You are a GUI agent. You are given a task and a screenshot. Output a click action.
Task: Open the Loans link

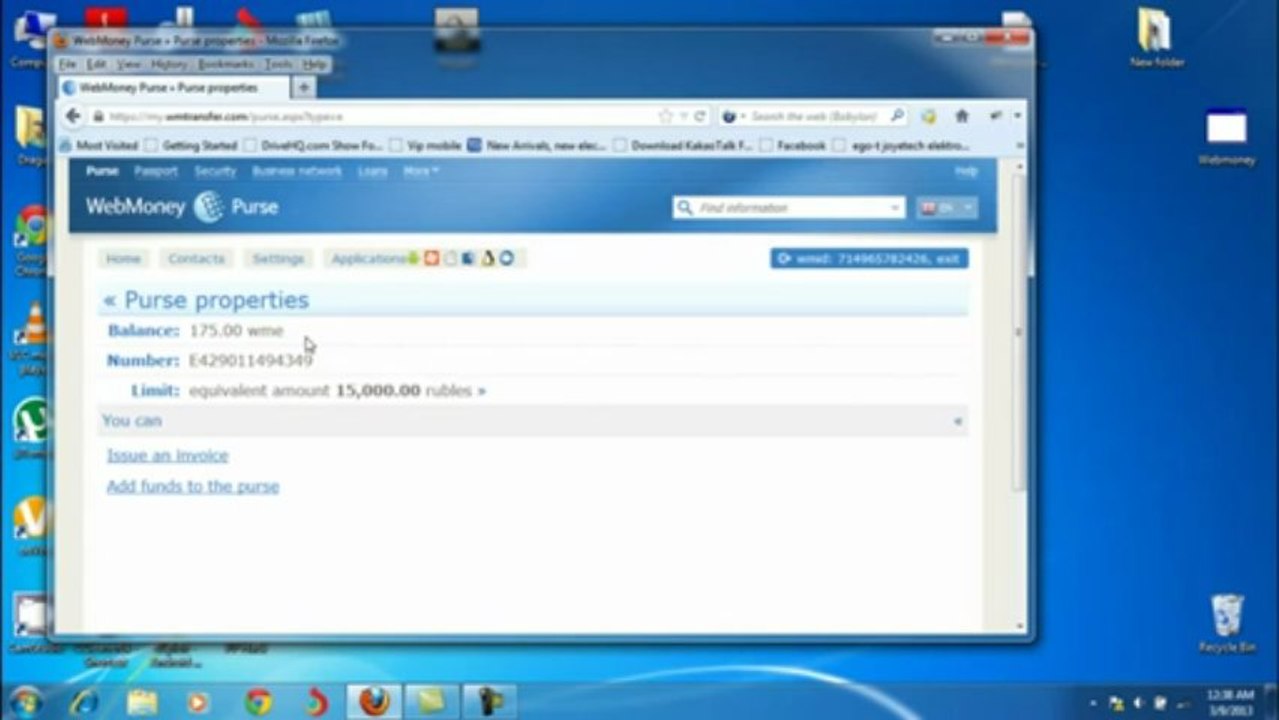372,171
